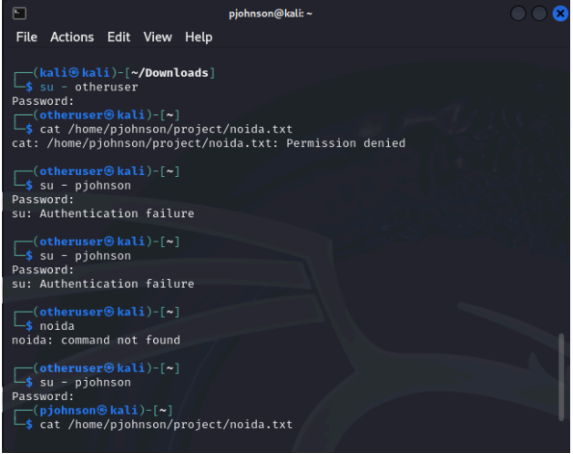This screenshot has height=454, width=573.
Task: Open the Help menu
Action: pos(198,37)
